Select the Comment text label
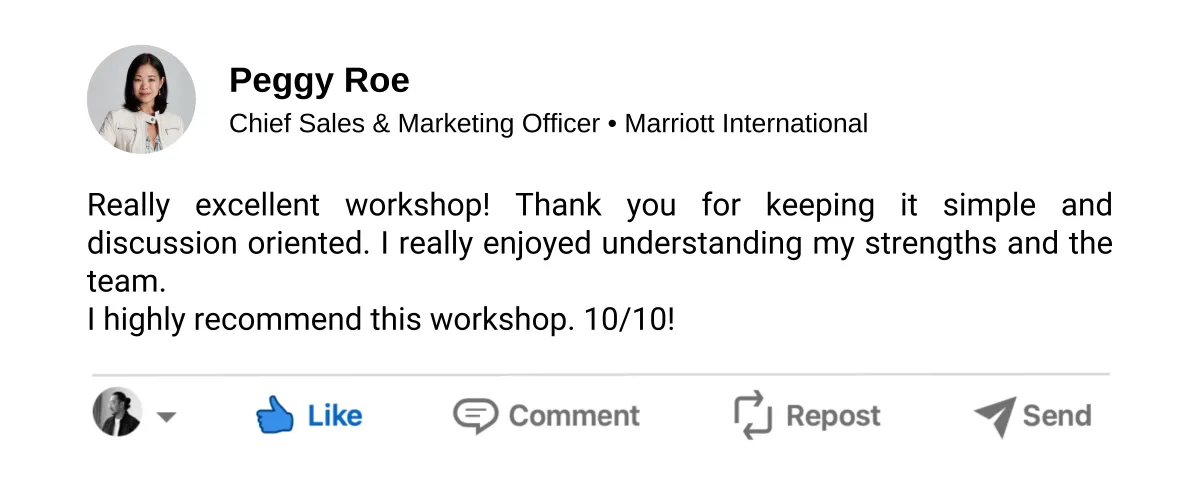 574,415
